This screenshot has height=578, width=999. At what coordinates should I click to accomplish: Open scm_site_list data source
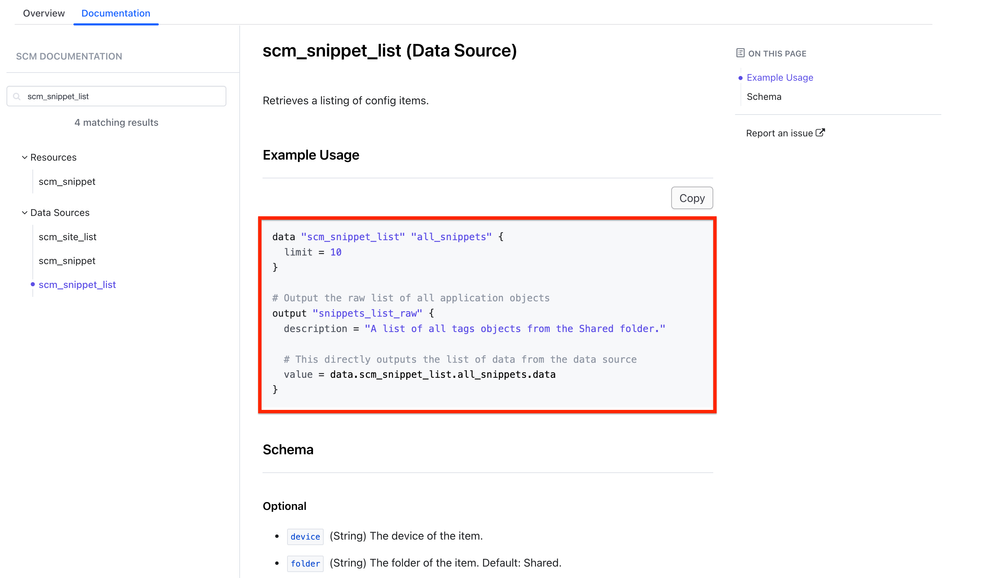[68, 237]
